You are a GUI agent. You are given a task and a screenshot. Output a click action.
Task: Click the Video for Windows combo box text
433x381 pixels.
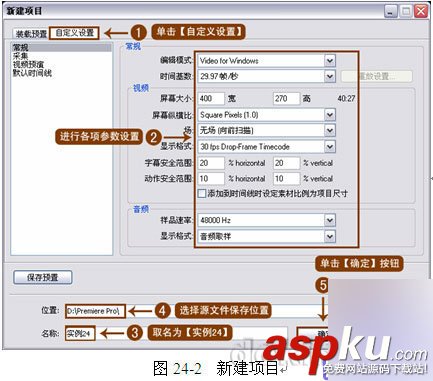229,61
